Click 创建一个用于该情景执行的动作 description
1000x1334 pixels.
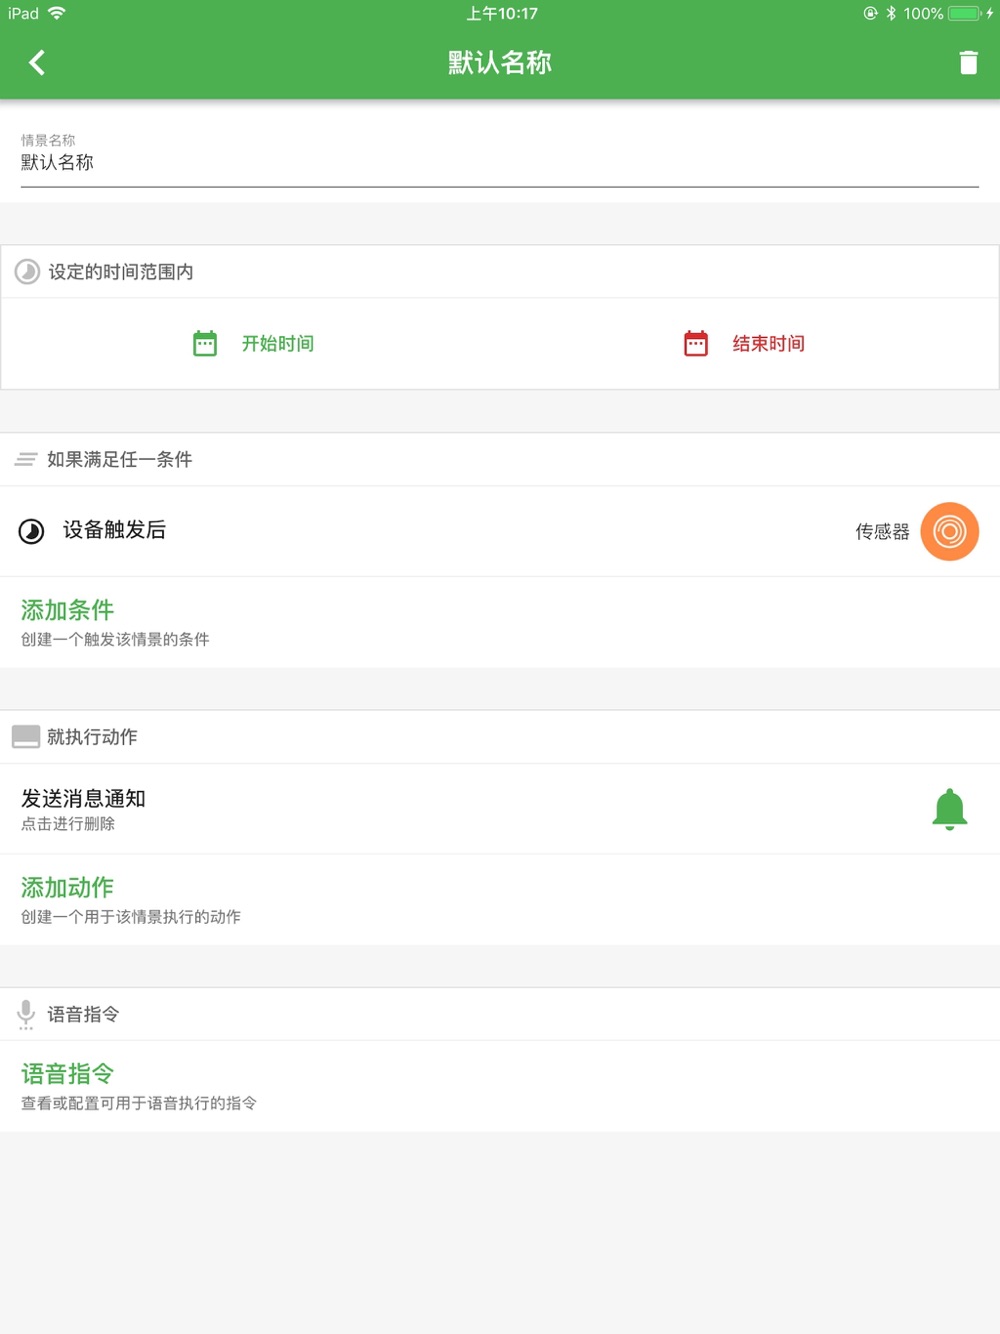coord(131,917)
